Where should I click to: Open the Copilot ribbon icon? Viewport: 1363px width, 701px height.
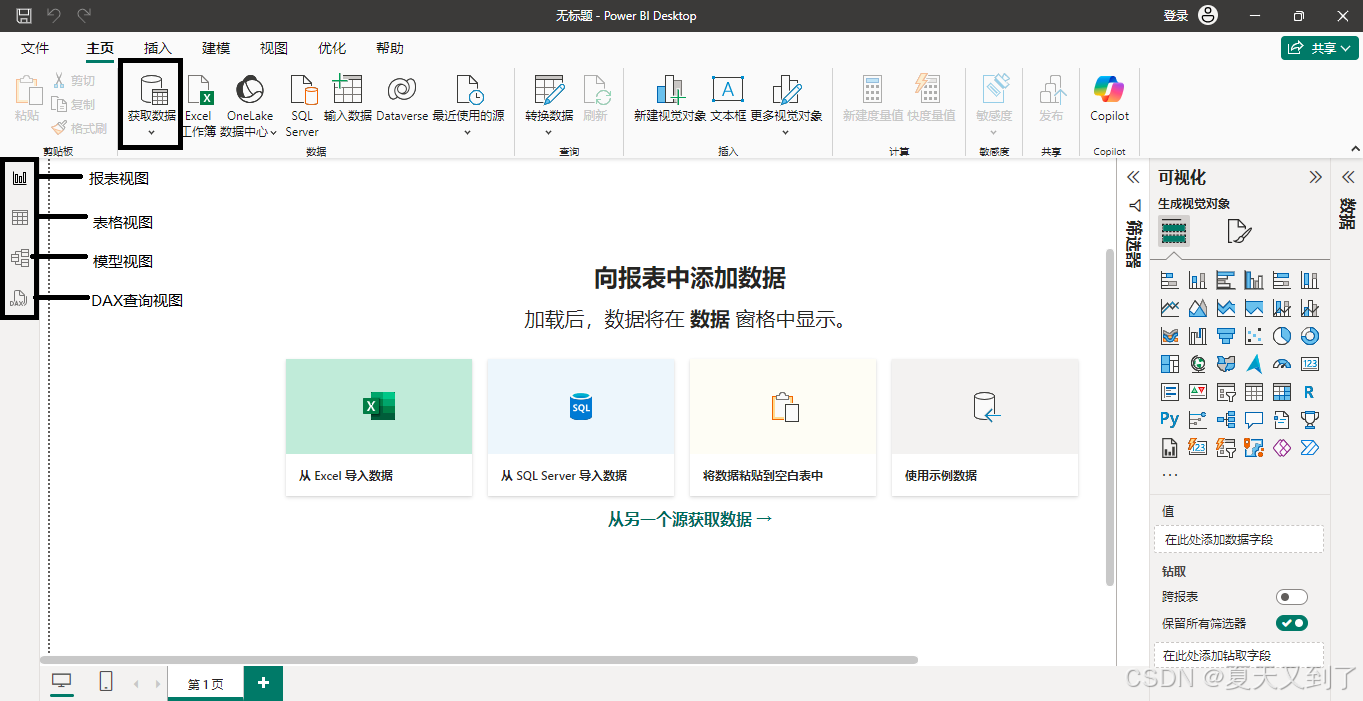pos(1109,98)
